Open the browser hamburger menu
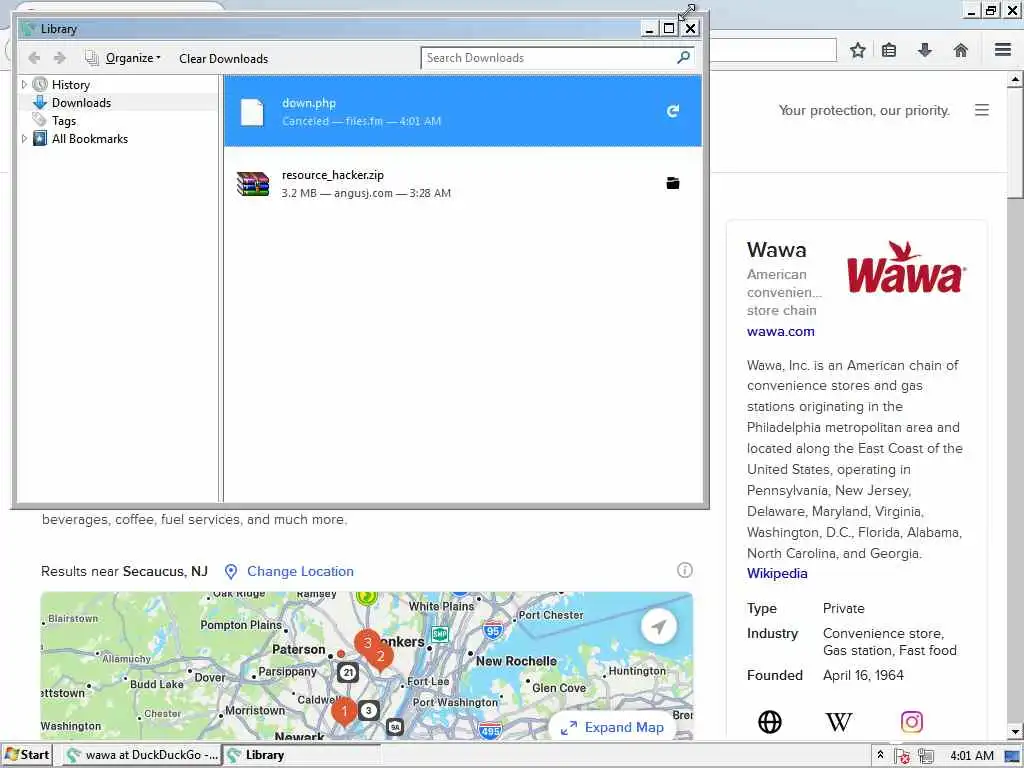The image size is (1024, 768). click(x=1003, y=50)
